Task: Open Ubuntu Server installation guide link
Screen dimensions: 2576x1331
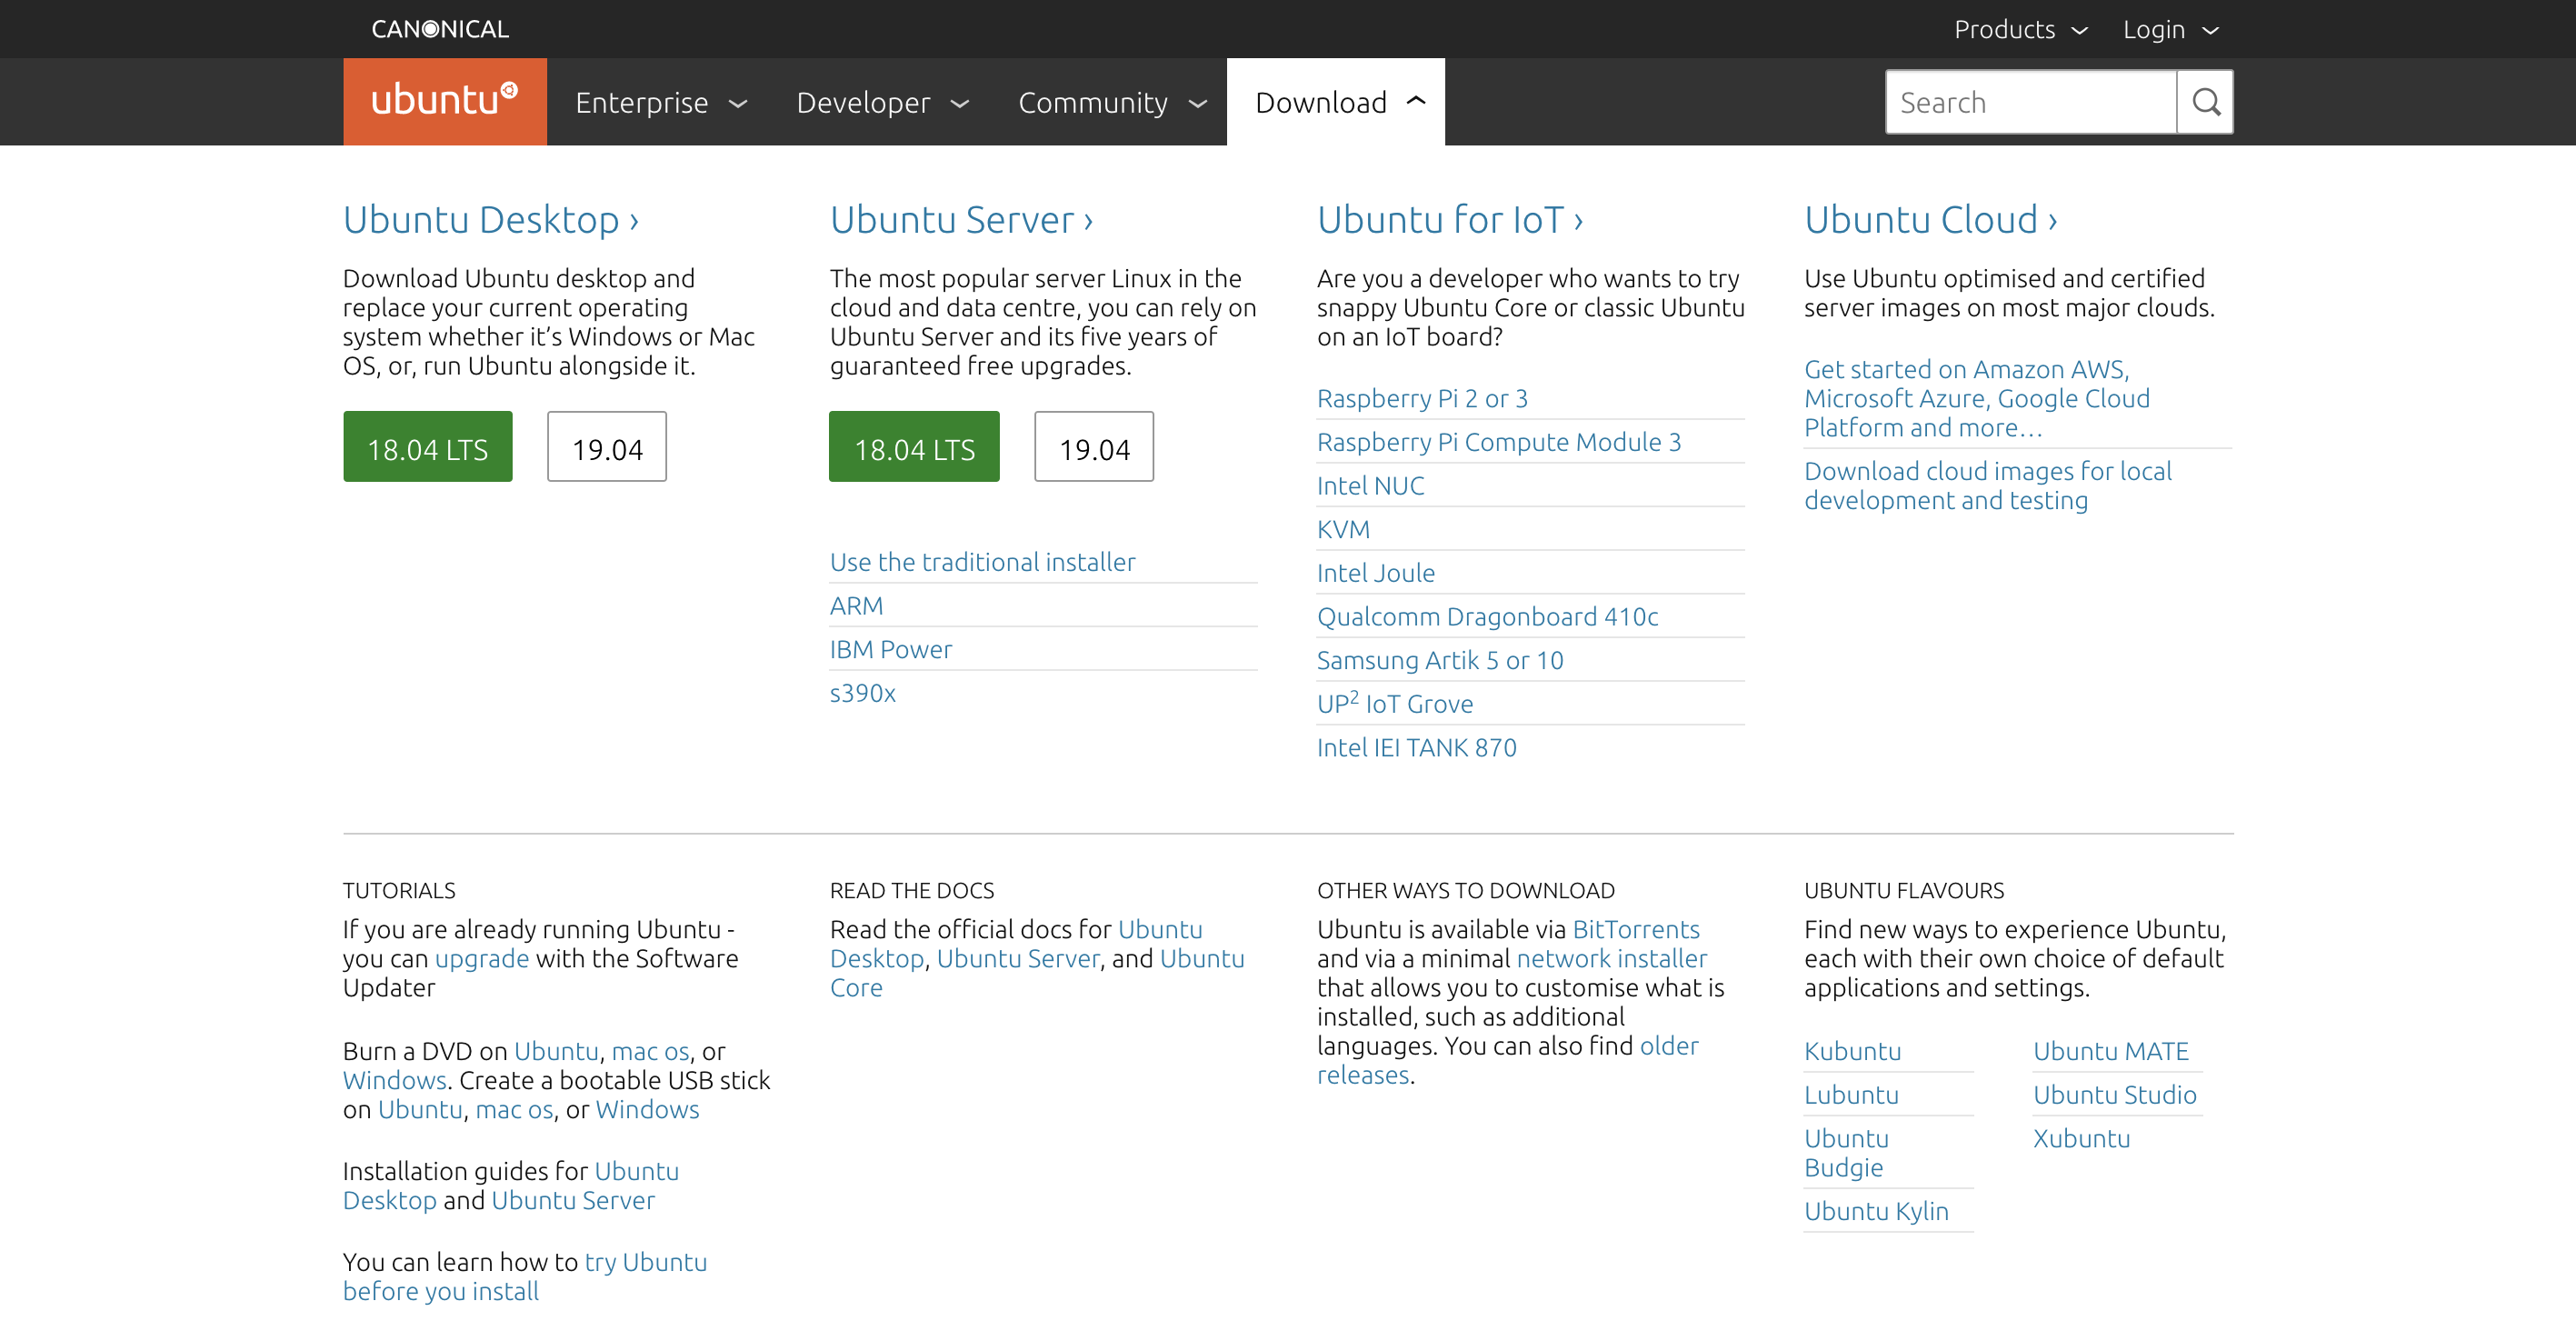Action: (573, 1201)
